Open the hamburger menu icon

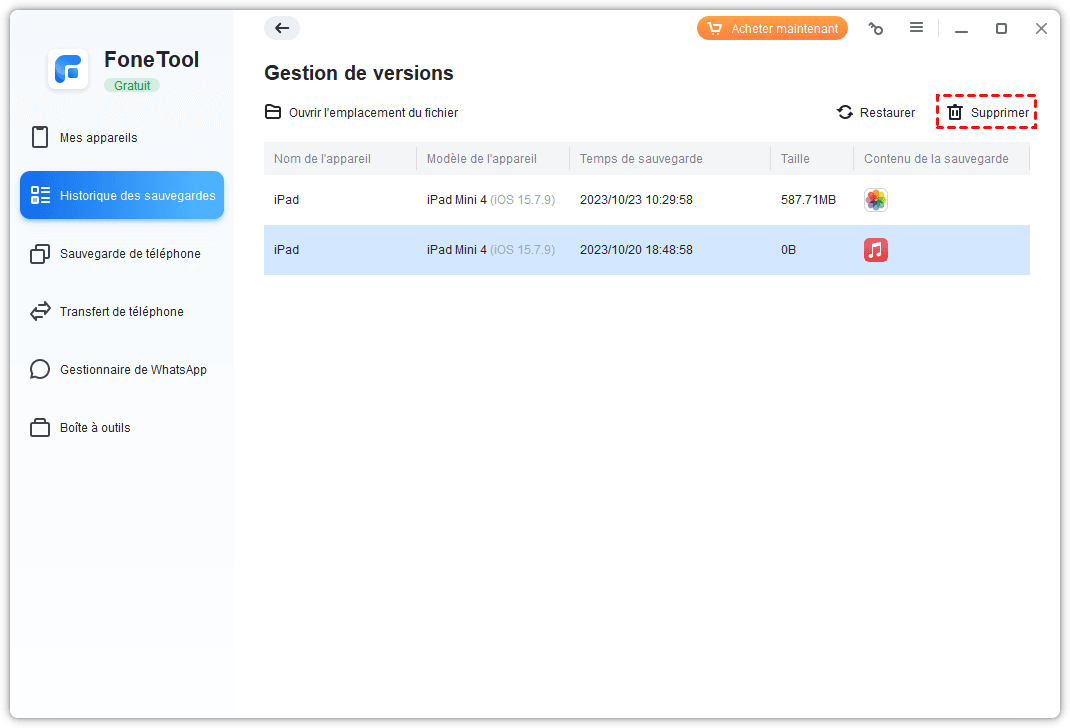(916, 28)
